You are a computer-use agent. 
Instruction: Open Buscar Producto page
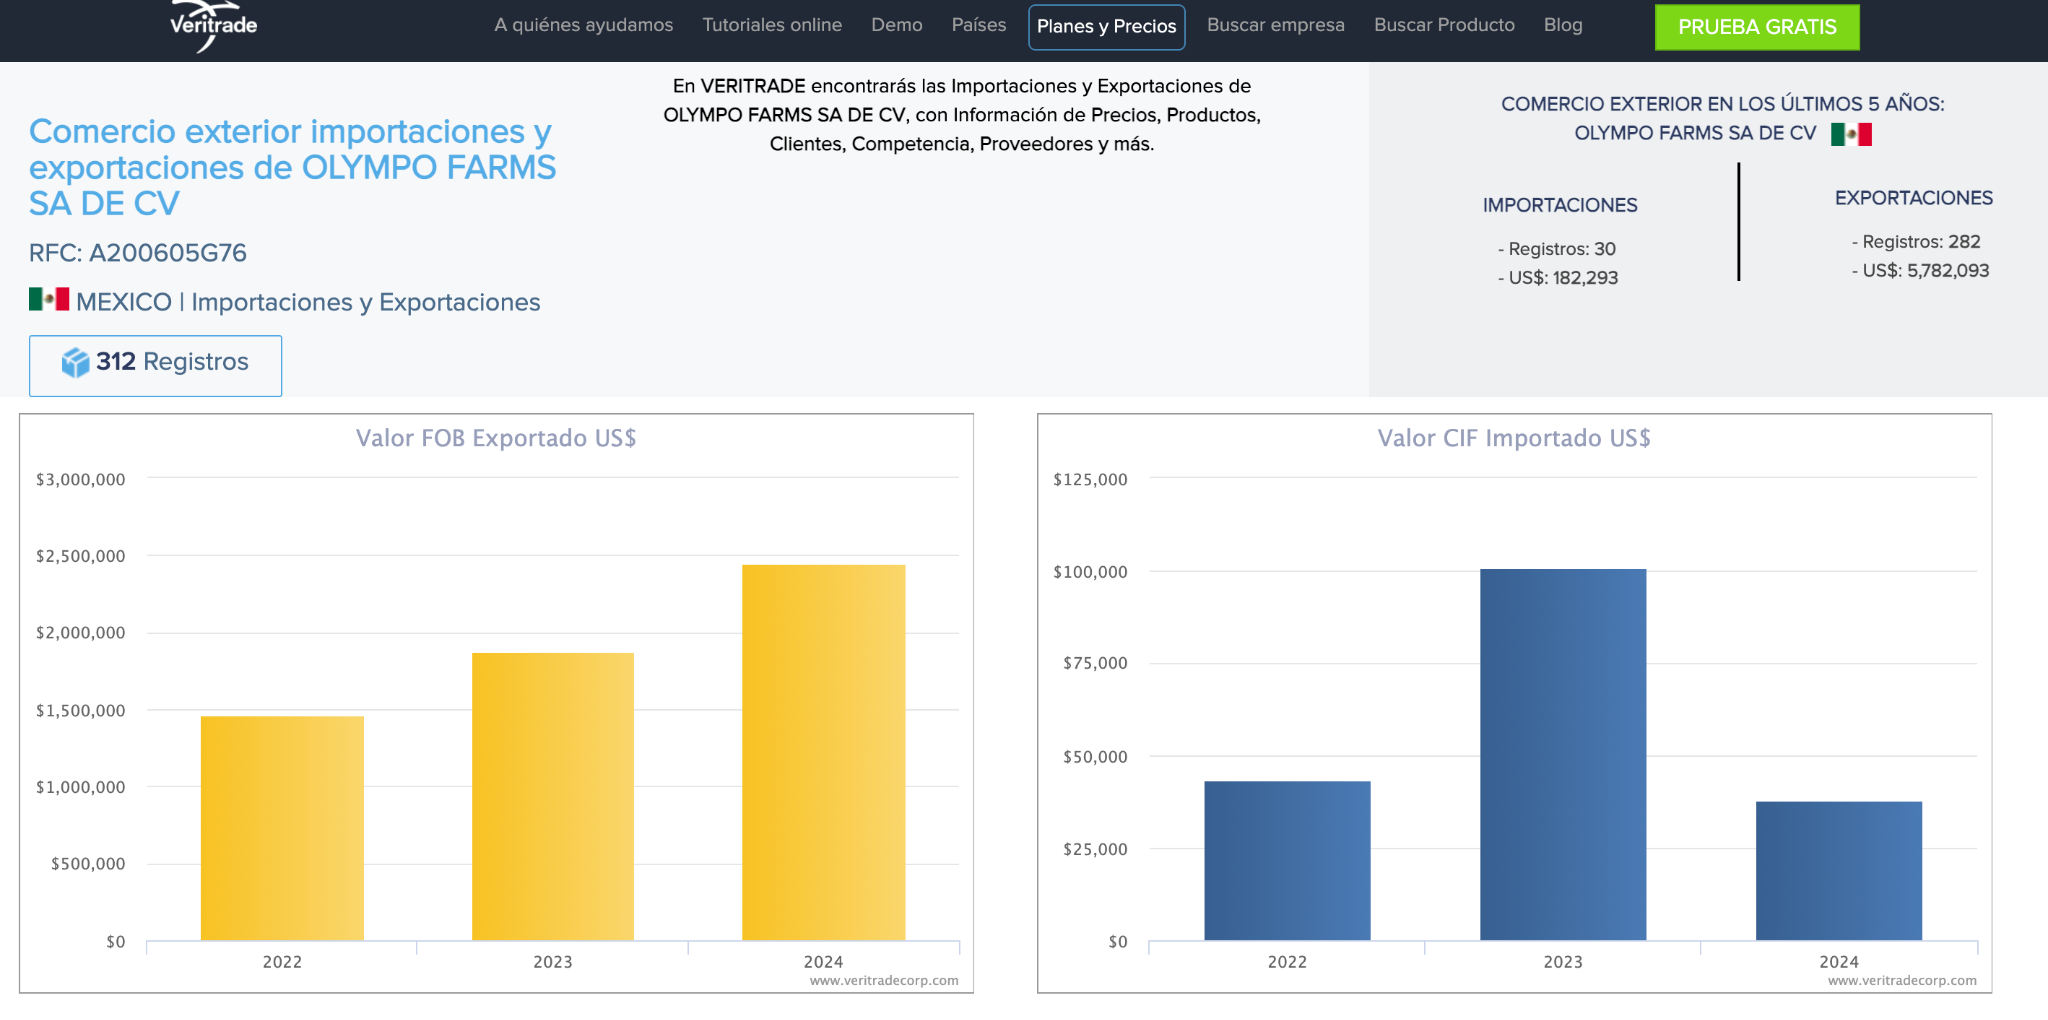[x=1444, y=25]
